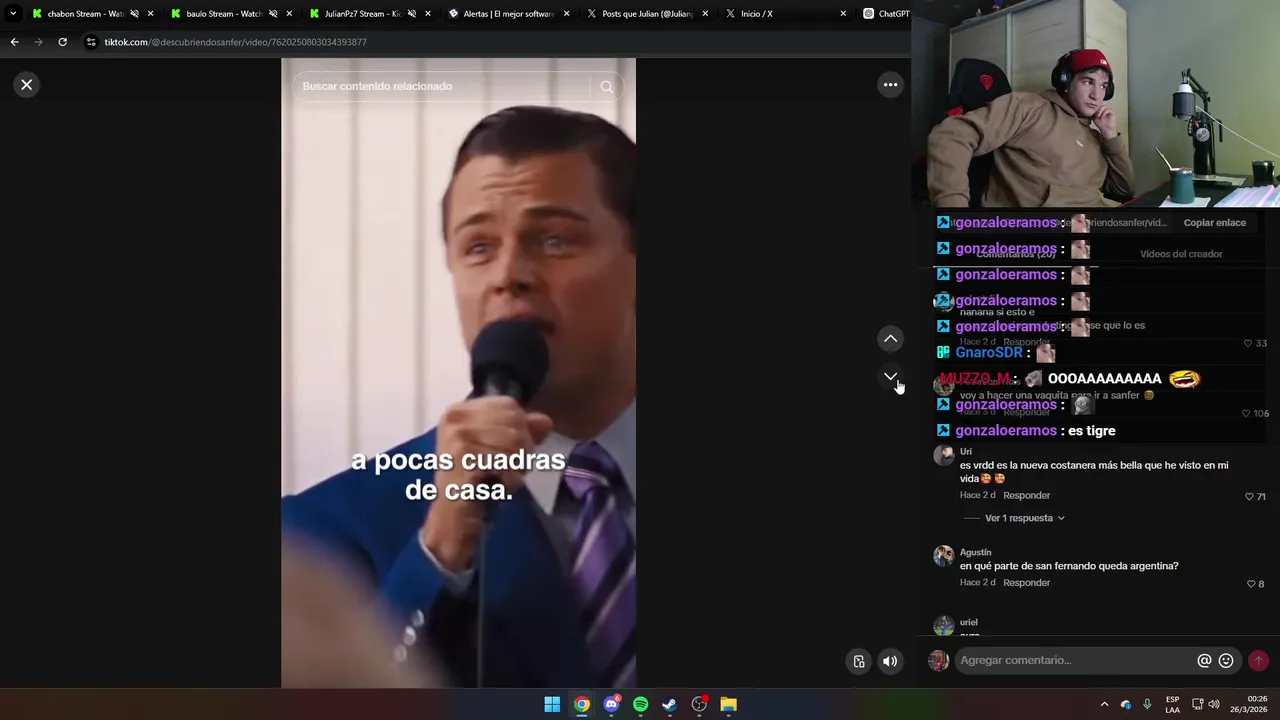The image size is (1280, 720).
Task: Click the @ mention icon in comment box
Action: 1204,661
